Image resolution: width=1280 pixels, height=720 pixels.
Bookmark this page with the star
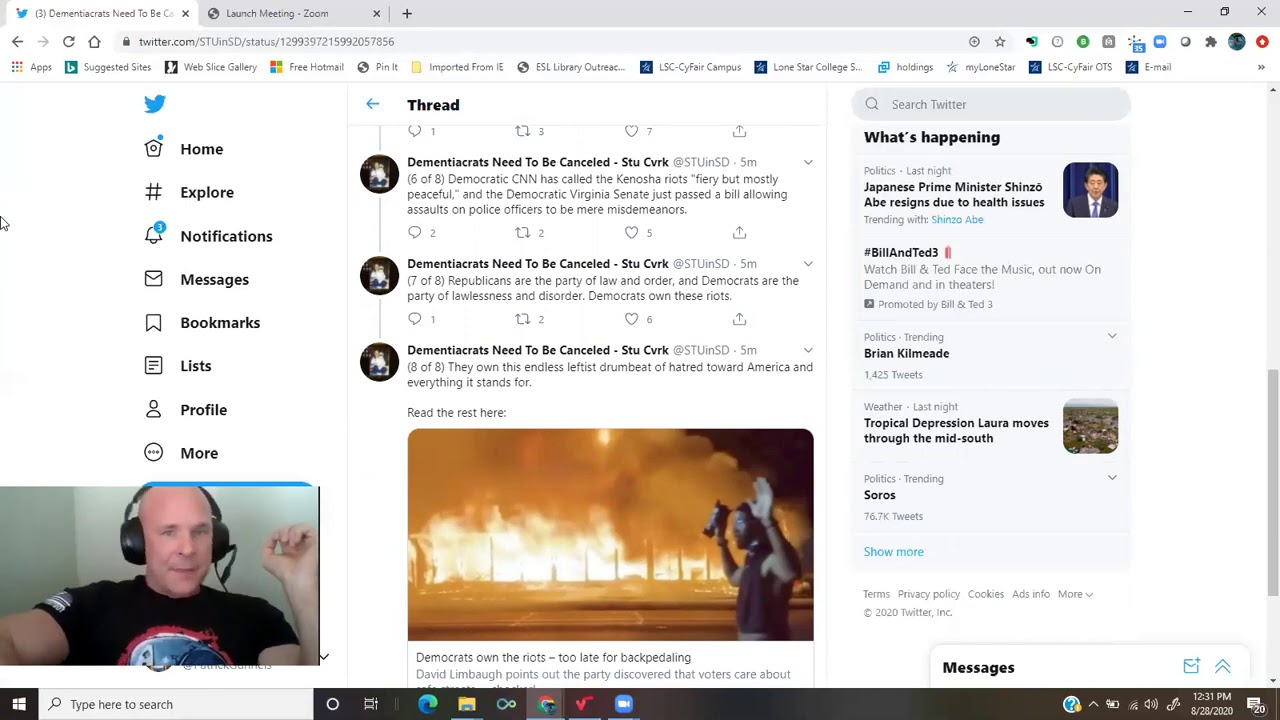(x=999, y=41)
